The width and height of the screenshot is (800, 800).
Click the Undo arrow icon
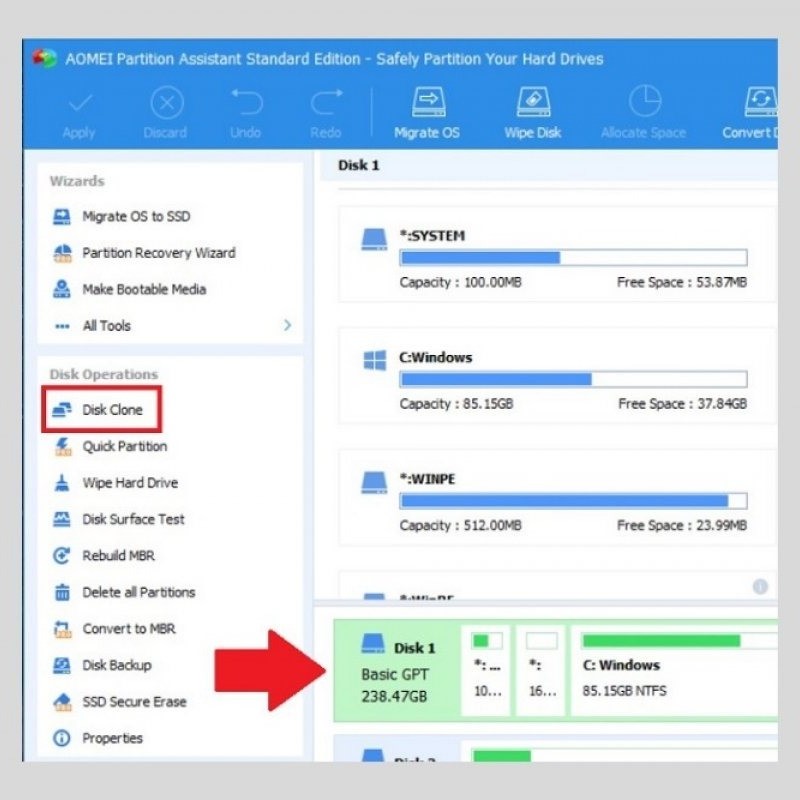[x=245, y=103]
